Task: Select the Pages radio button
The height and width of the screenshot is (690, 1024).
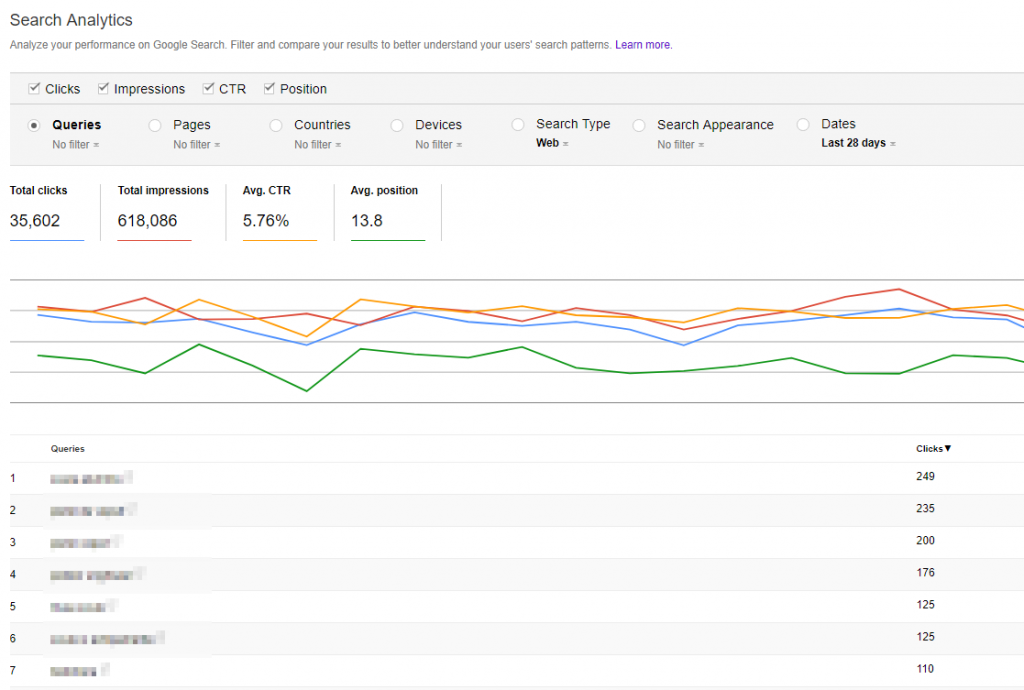Action: pyautogui.click(x=155, y=125)
